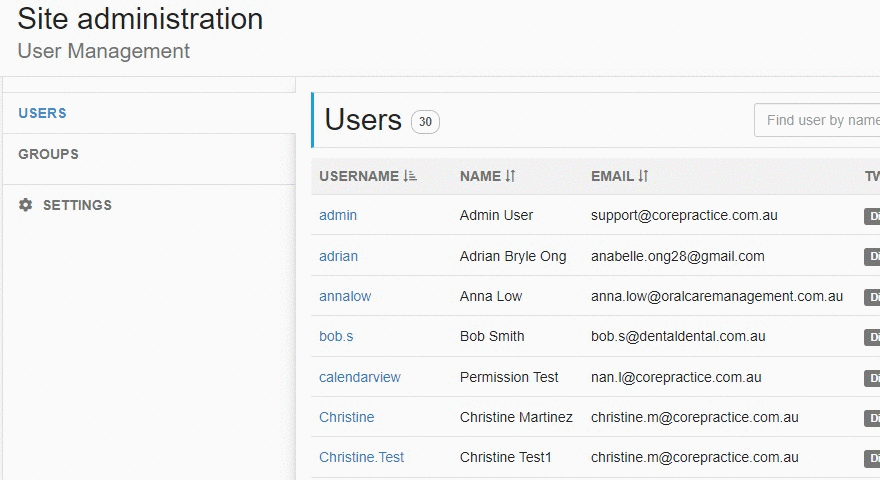Screen dimensions: 880x480
Task: Sort users by Username column icon
Action: (410, 176)
